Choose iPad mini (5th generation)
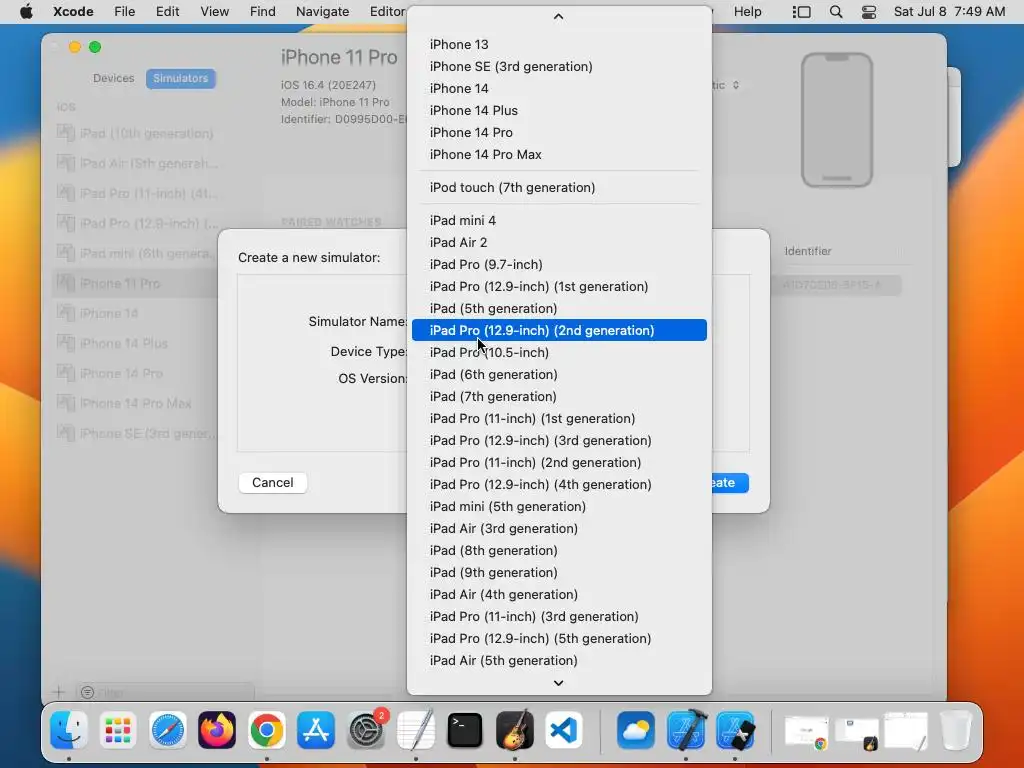This screenshot has width=1024, height=768. (559, 507)
